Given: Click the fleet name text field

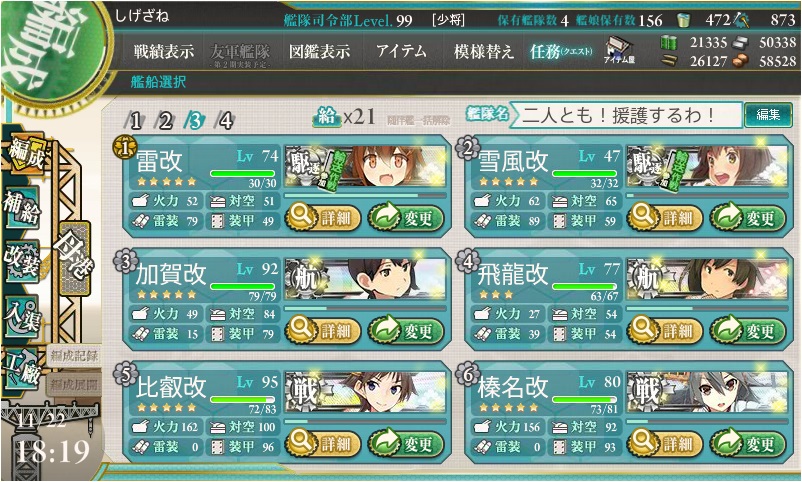Looking at the screenshot, I should tap(625, 115).
